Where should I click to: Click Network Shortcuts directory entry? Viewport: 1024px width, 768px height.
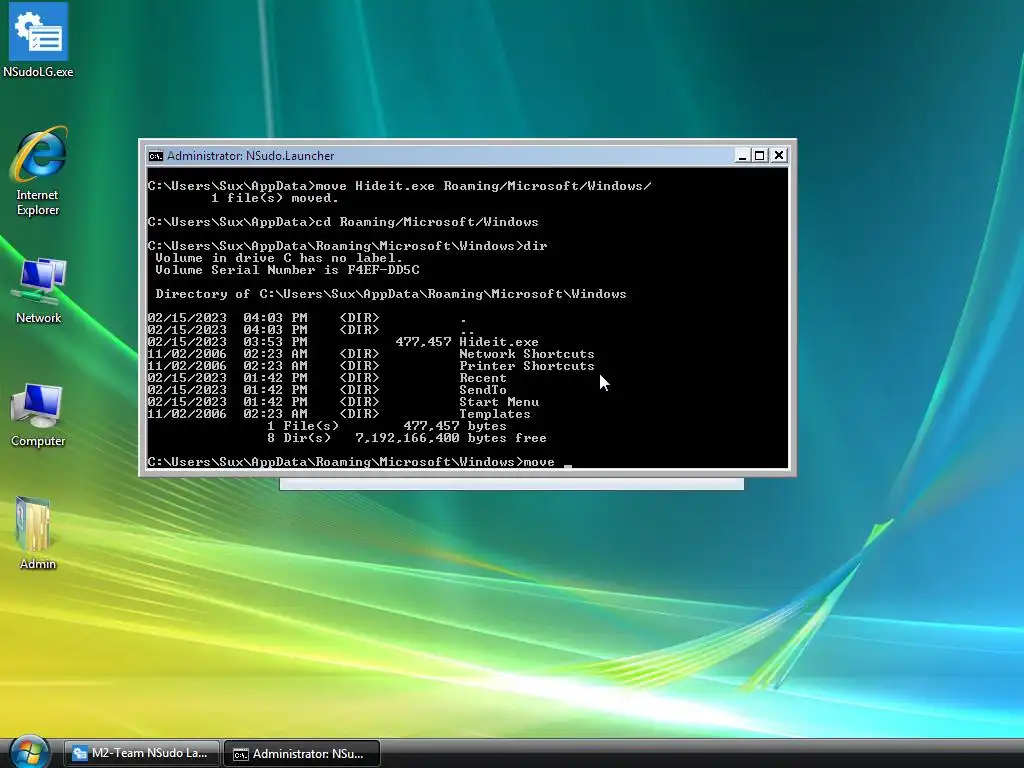(526, 354)
